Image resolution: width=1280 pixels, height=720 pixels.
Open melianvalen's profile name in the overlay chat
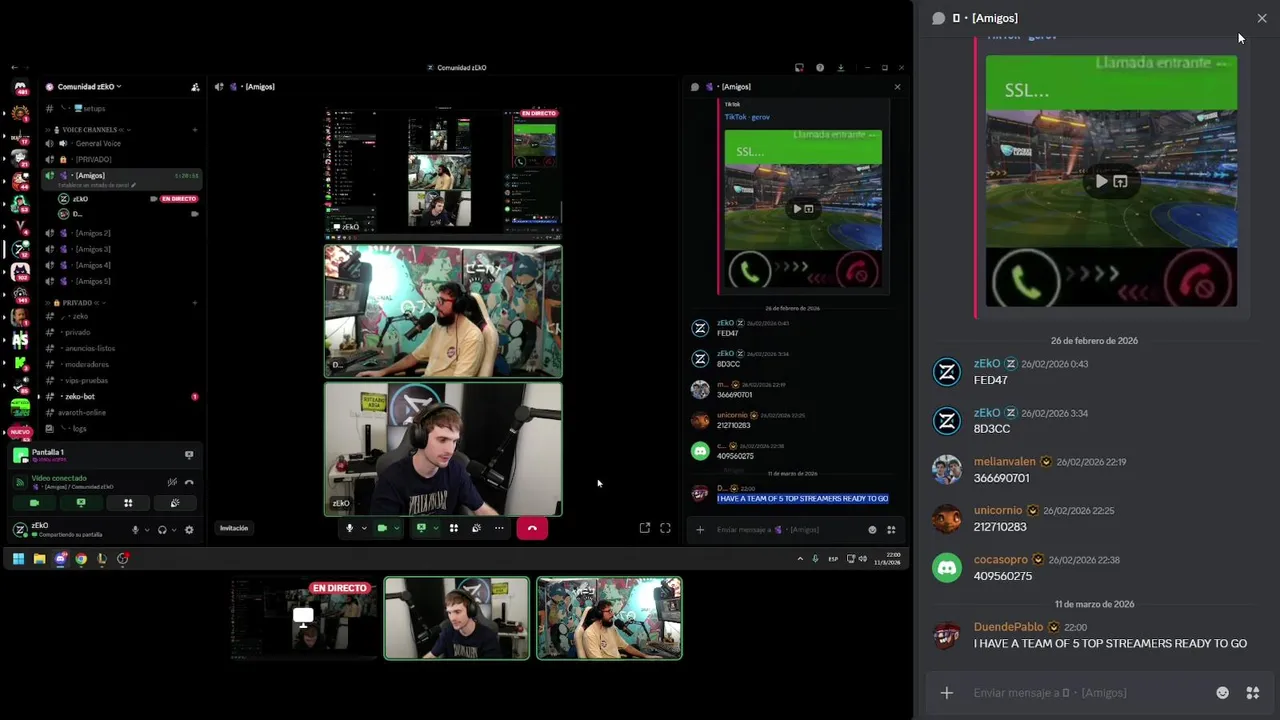click(x=1004, y=462)
